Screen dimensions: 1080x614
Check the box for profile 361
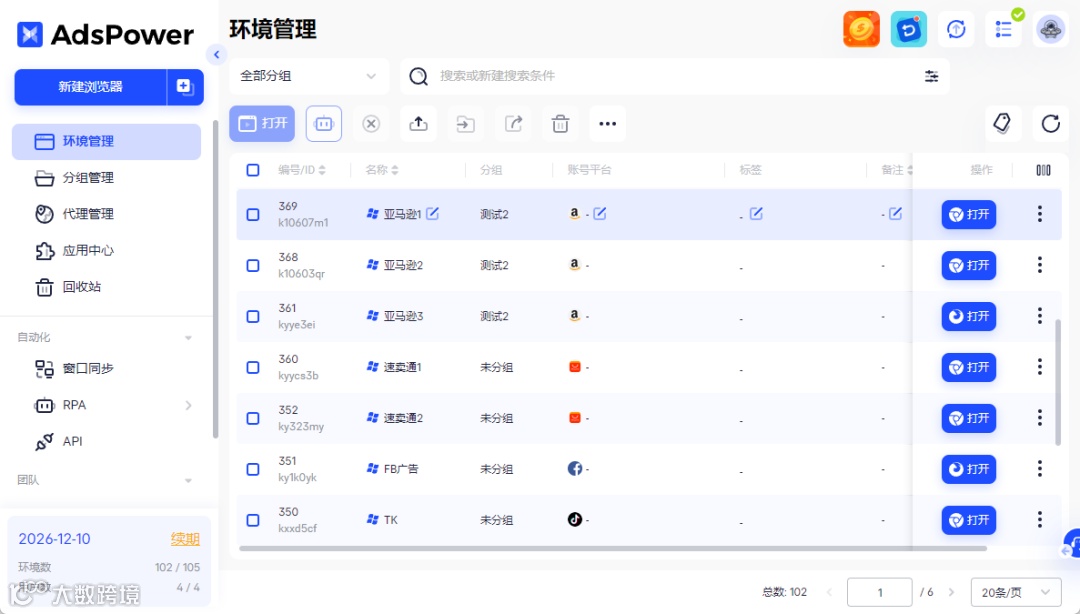point(253,316)
